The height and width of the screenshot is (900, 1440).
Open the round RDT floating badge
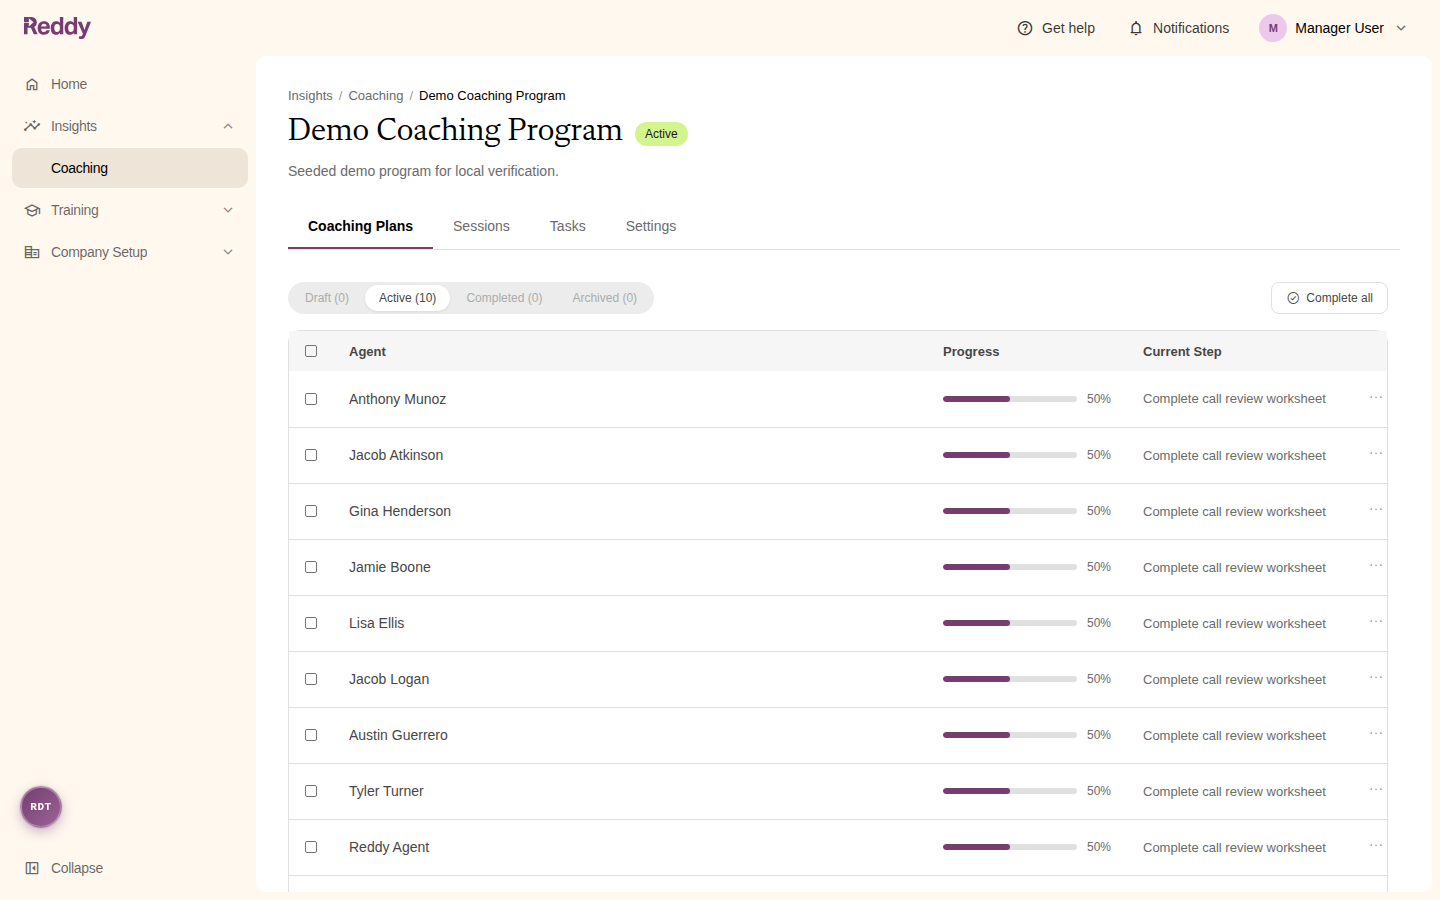coord(41,807)
